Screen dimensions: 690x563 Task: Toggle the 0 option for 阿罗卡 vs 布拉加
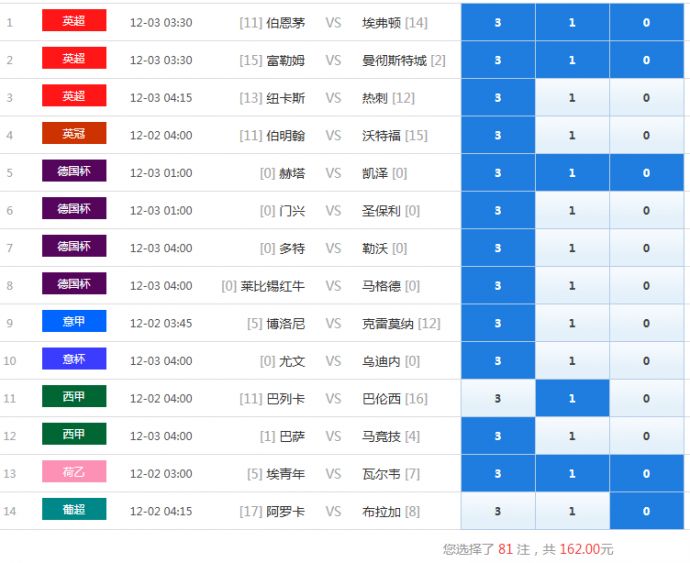click(646, 511)
